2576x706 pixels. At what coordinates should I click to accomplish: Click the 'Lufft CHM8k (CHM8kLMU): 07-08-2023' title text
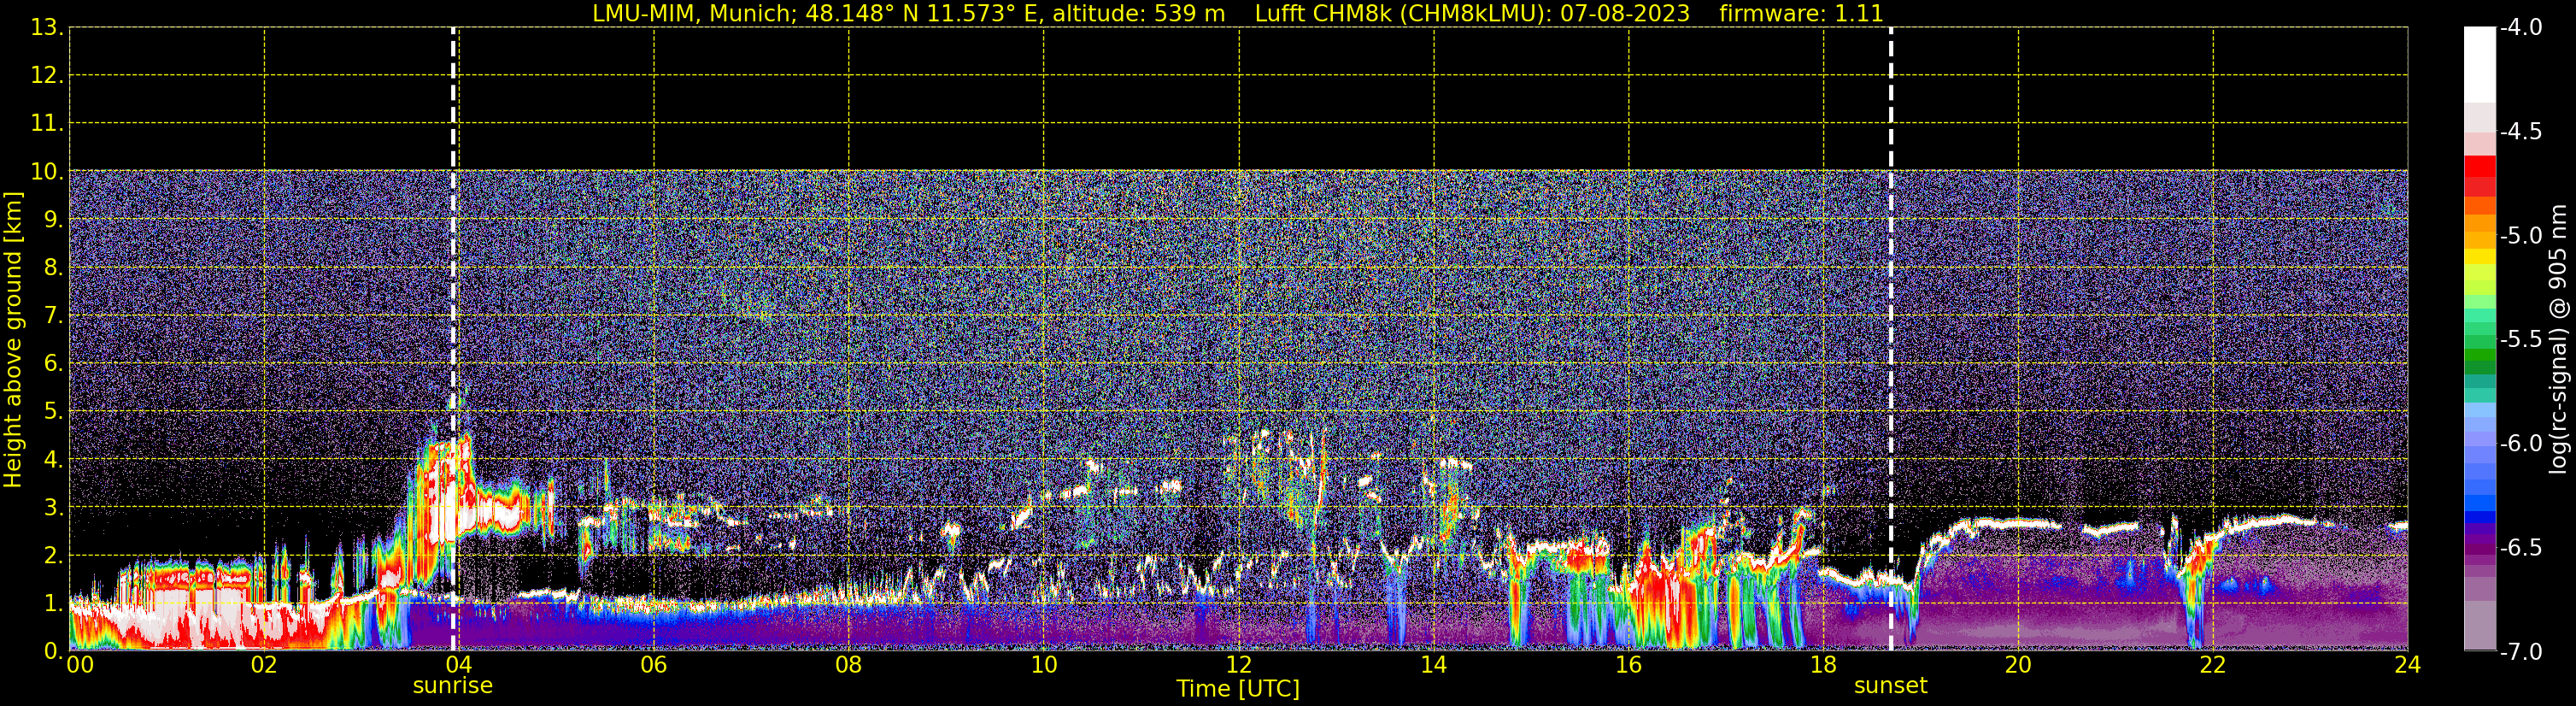pos(1472,14)
